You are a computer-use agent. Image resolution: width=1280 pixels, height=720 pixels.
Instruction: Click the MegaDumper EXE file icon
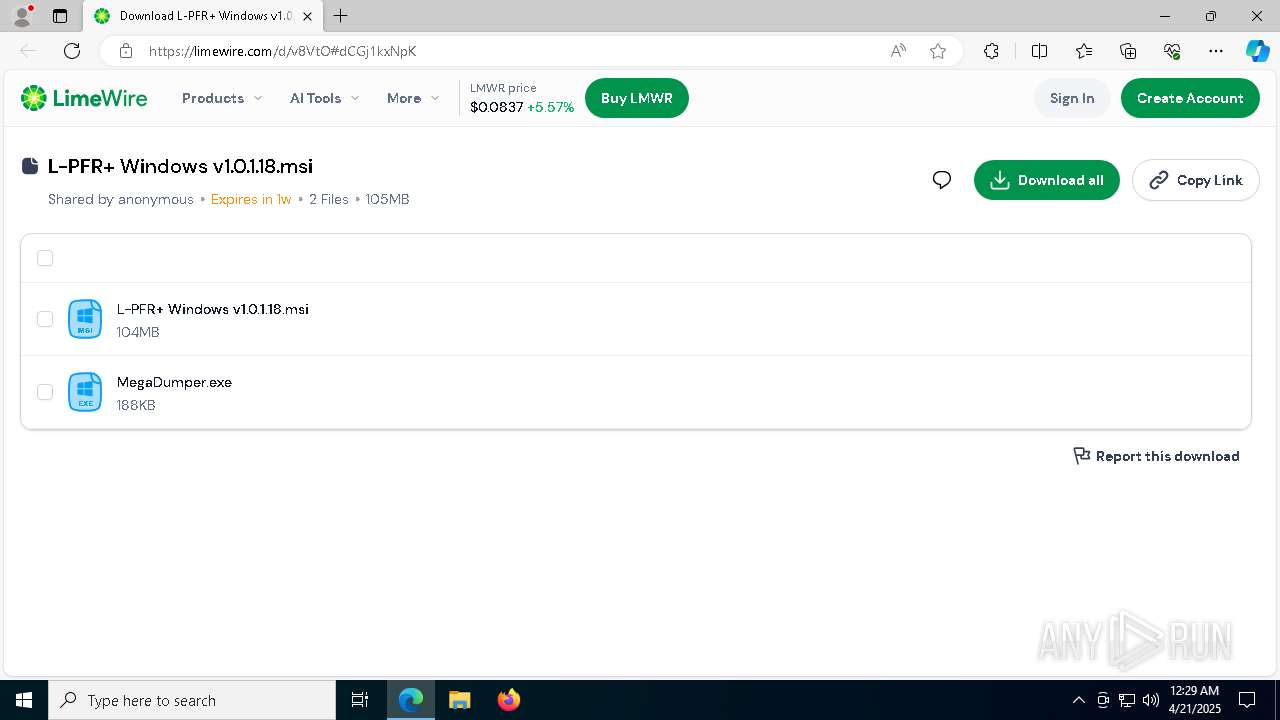(x=85, y=392)
